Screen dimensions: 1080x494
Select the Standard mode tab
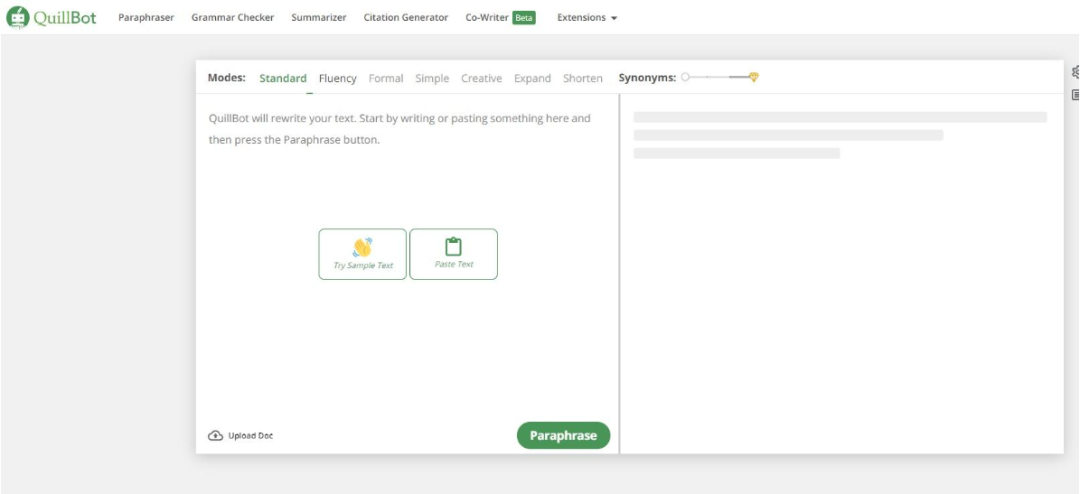pyautogui.click(x=282, y=79)
